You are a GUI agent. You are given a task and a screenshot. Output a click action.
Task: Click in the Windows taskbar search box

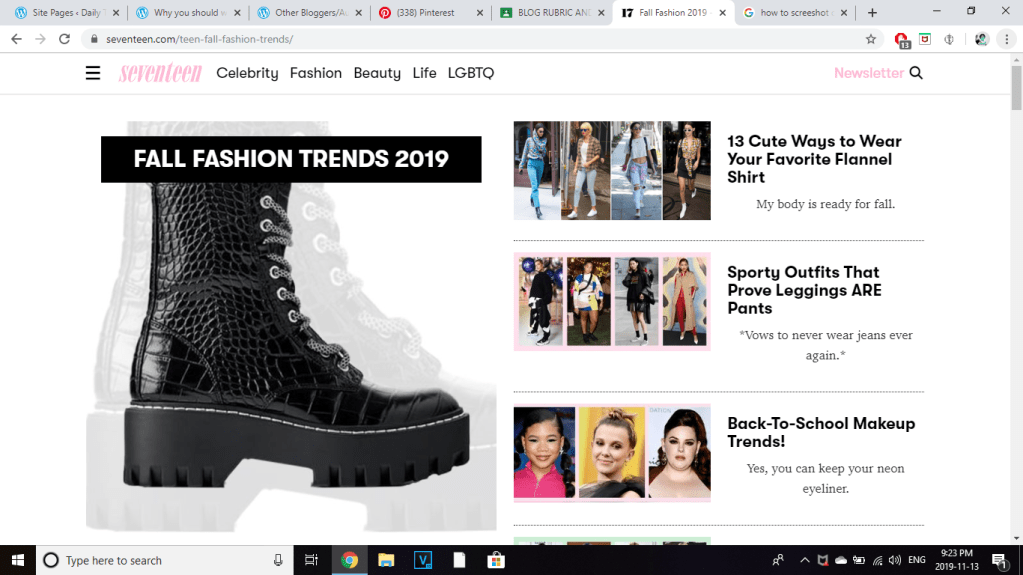(160, 560)
